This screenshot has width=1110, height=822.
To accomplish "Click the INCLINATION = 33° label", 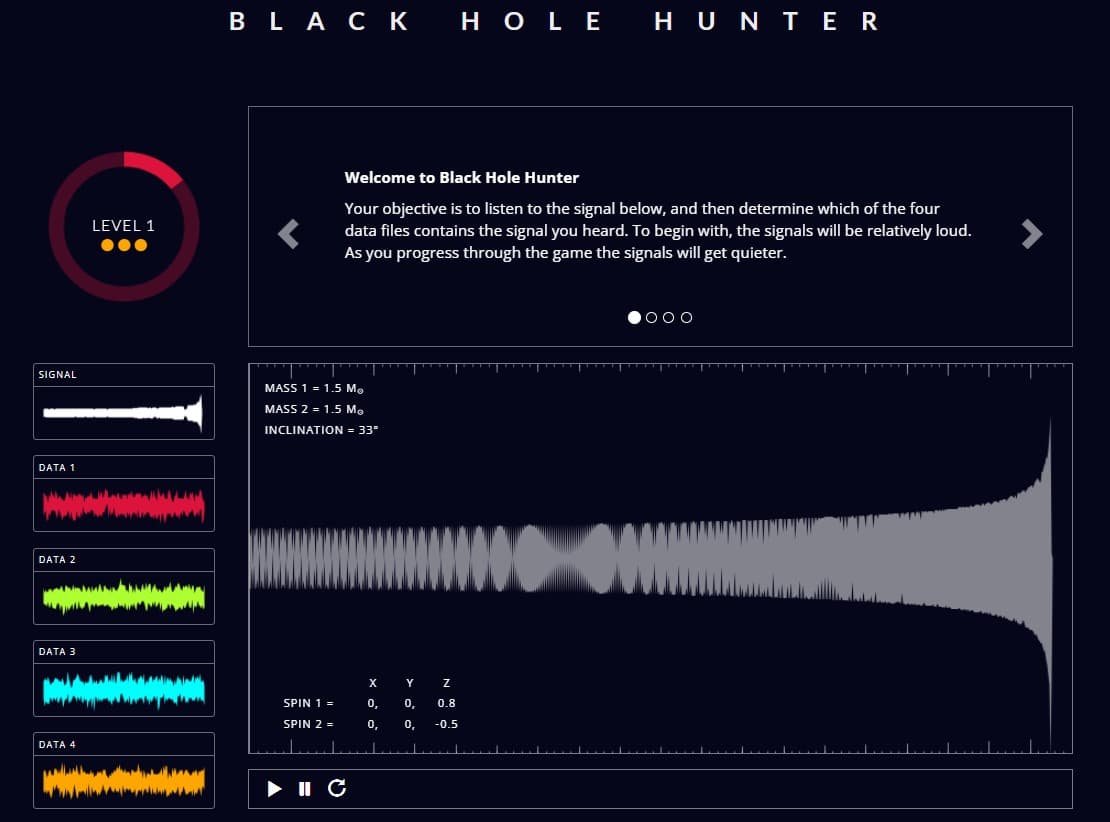I will [x=321, y=430].
